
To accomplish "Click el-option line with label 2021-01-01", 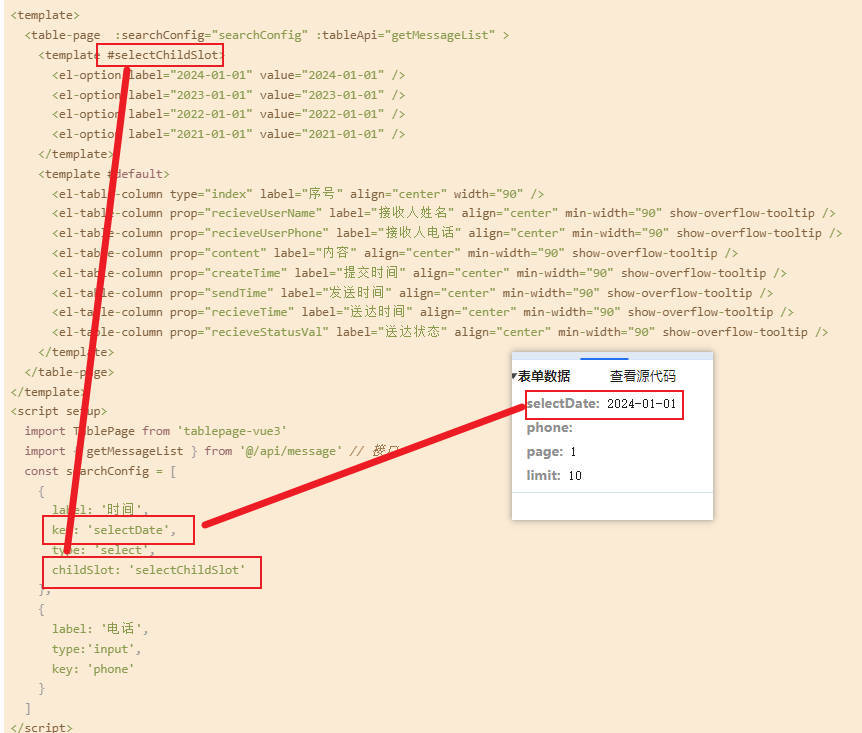I will point(229,134).
